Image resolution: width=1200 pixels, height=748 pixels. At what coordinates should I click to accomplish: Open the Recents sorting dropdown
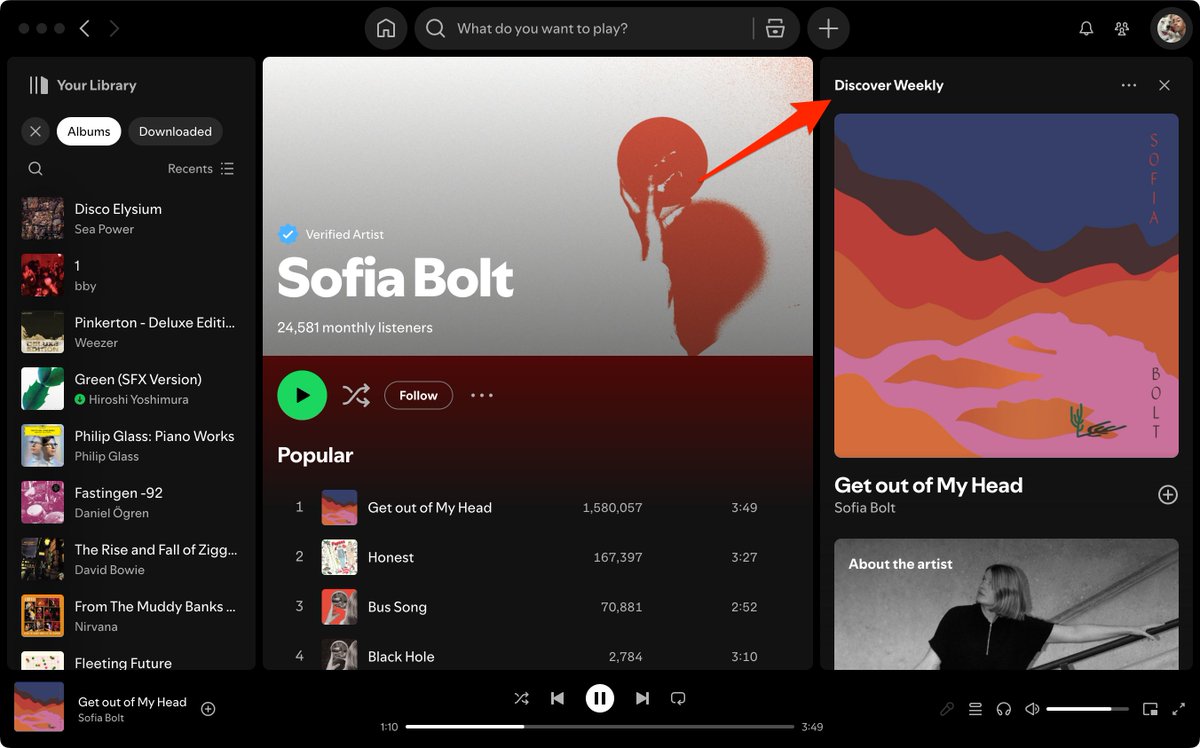click(201, 168)
